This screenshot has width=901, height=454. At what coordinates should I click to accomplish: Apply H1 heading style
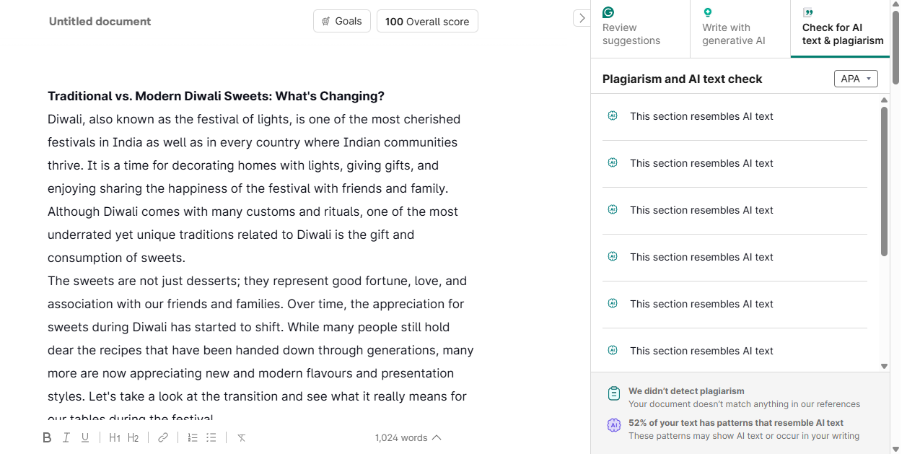pyautogui.click(x=114, y=438)
